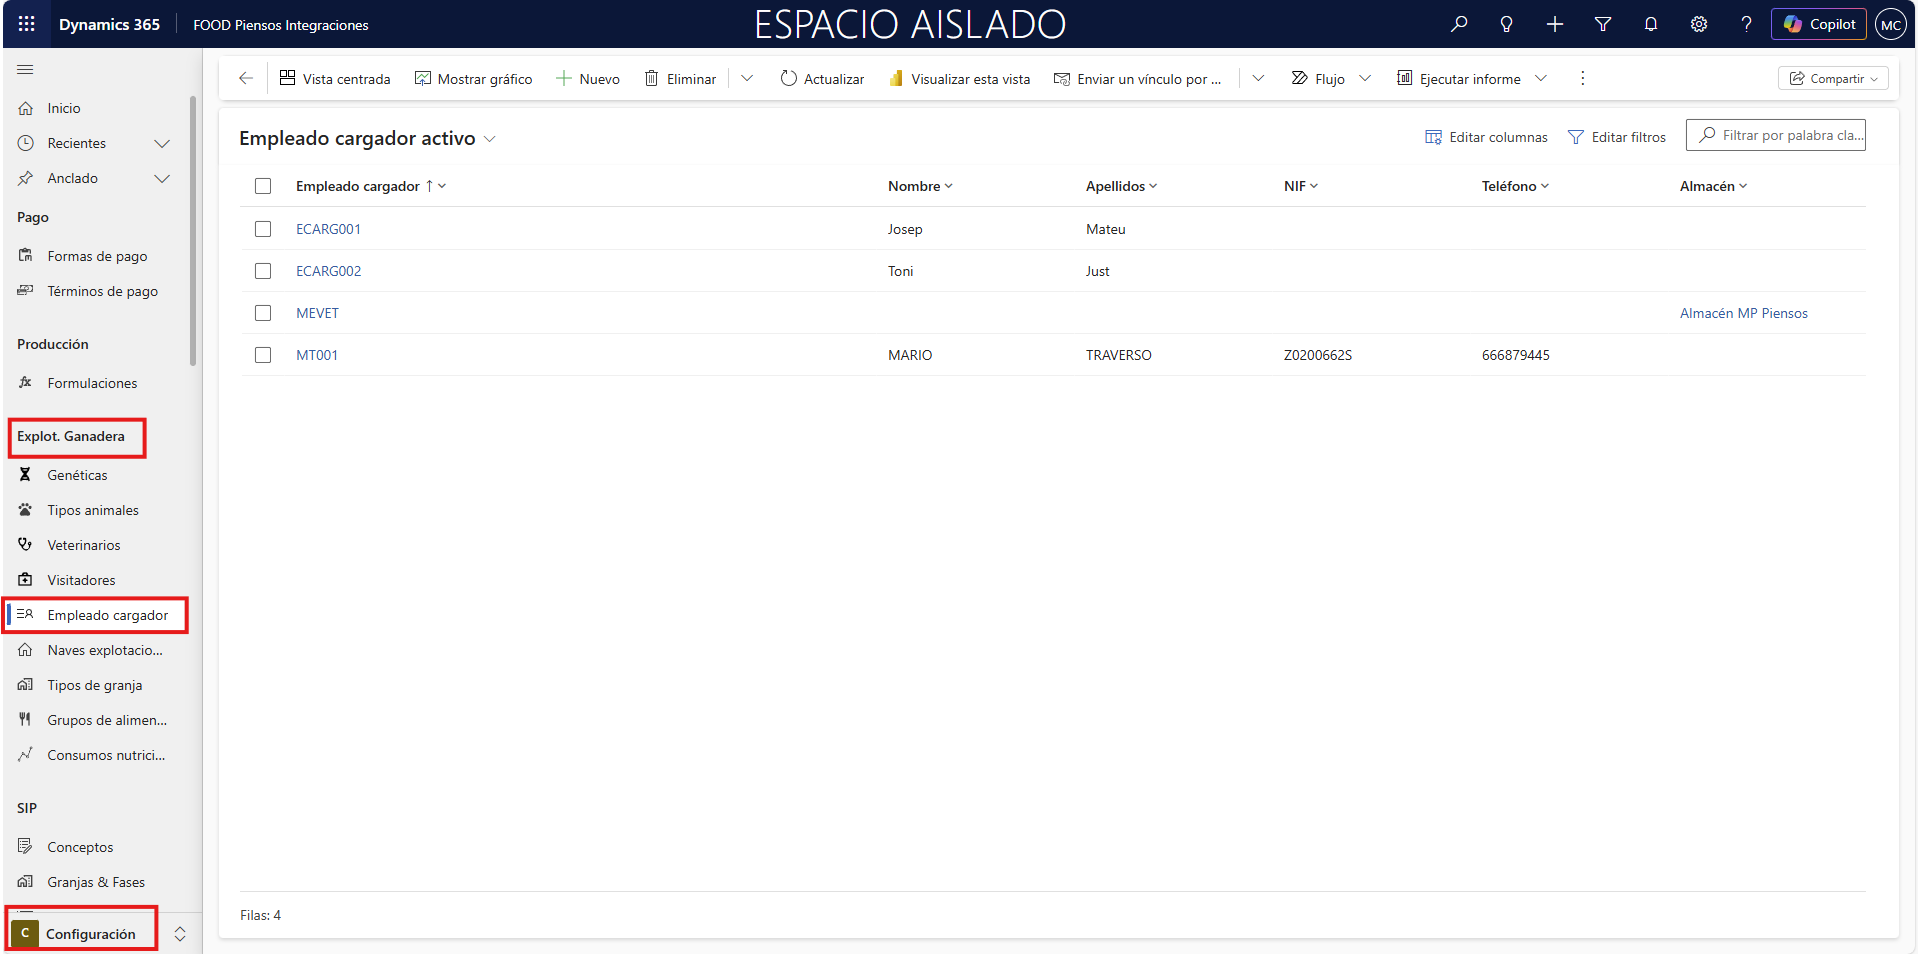Open the notifications bell icon

pyautogui.click(x=1651, y=24)
